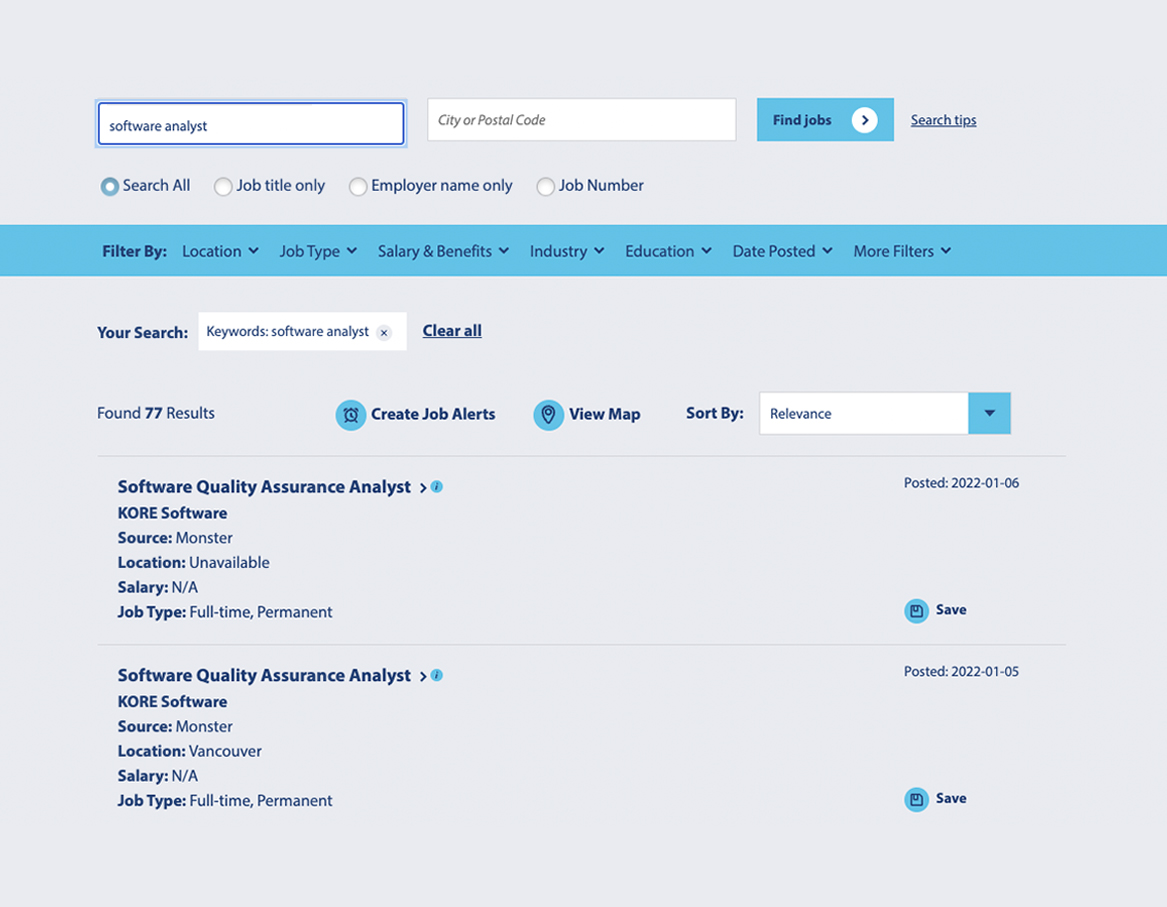This screenshot has width=1167, height=907.
Task: Open the Date Posted filter menu
Action: click(782, 251)
